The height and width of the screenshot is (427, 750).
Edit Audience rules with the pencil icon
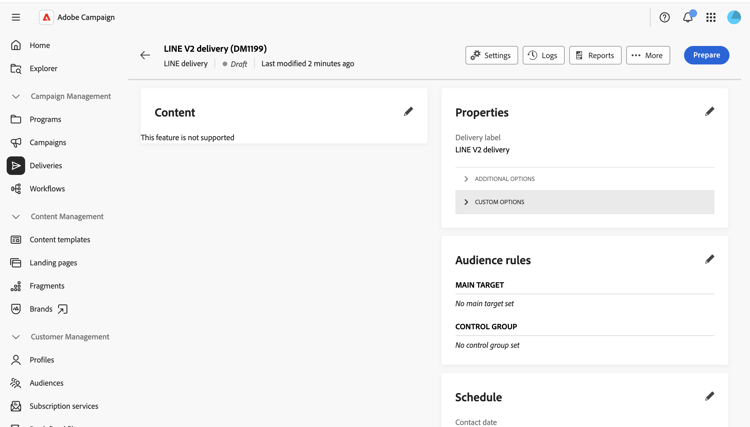[x=709, y=259]
